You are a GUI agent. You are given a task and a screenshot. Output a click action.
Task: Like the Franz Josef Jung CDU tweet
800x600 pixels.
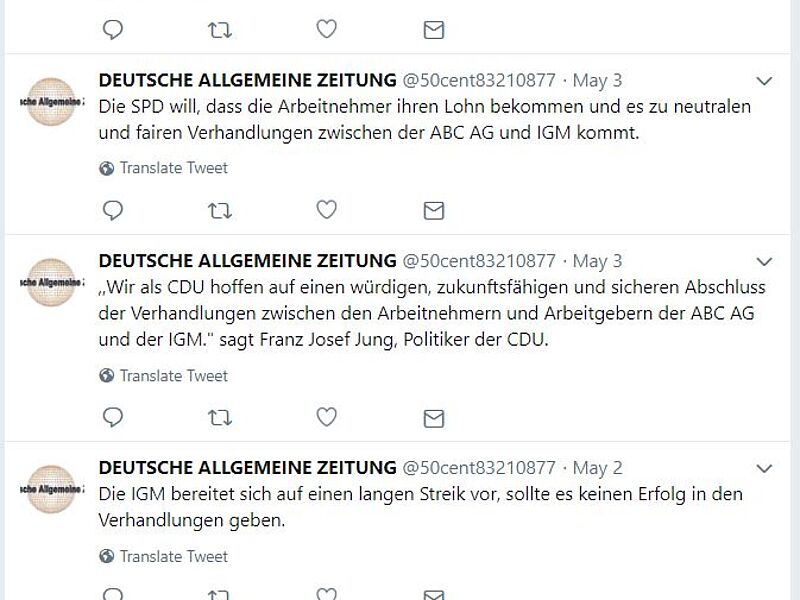[326, 417]
